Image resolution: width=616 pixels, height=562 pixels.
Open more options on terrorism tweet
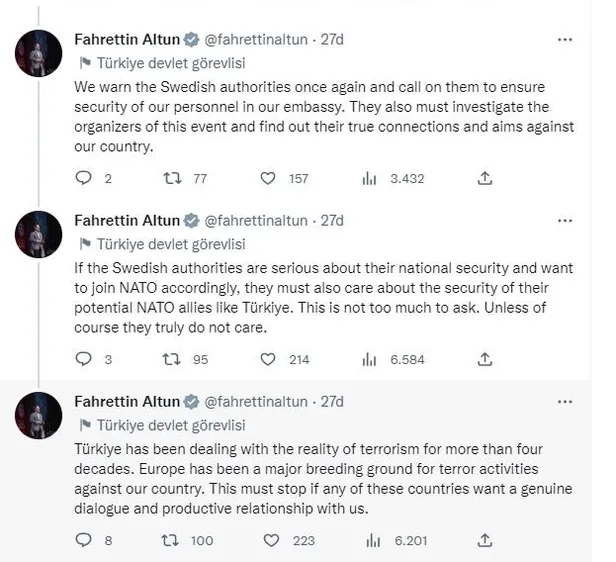pyautogui.click(x=565, y=402)
